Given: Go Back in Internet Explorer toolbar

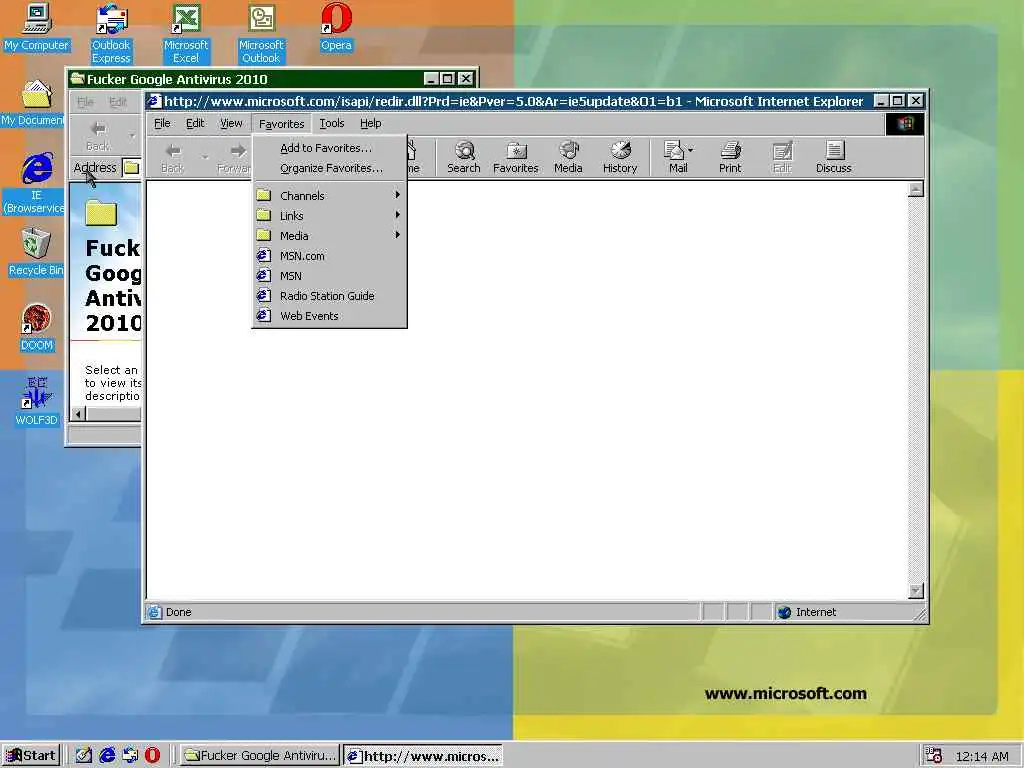Looking at the screenshot, I should [x=172, y=157].
